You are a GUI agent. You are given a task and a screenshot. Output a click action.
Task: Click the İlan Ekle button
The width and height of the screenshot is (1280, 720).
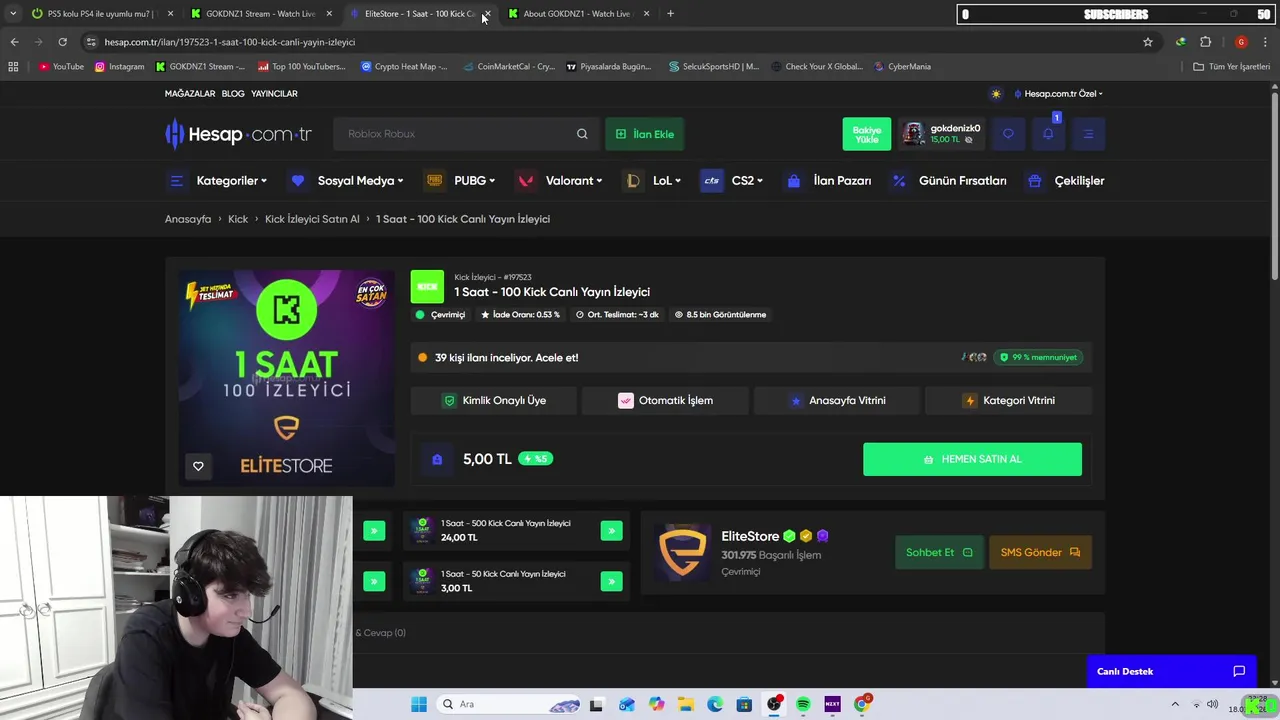click(645, 134)
